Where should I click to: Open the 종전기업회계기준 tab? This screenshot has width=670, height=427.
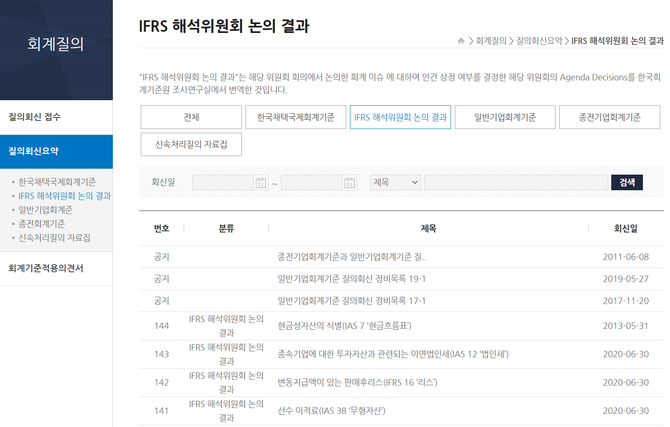click(608, 117)
